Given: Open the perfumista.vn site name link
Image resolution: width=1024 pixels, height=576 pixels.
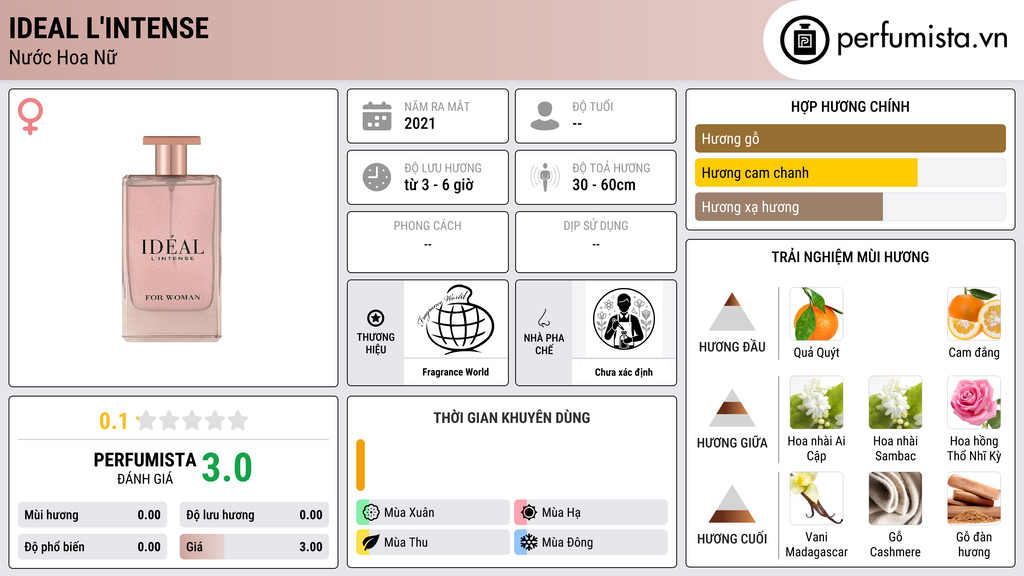Looking at the screenshot, I should 922,39.
